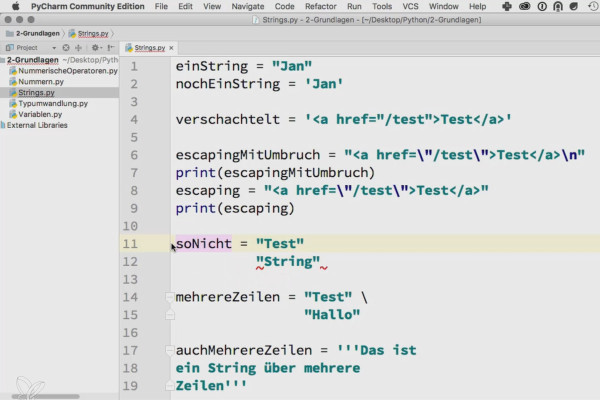Toggle code fold marker at line 14
The image size is (600, 400).
170,297
